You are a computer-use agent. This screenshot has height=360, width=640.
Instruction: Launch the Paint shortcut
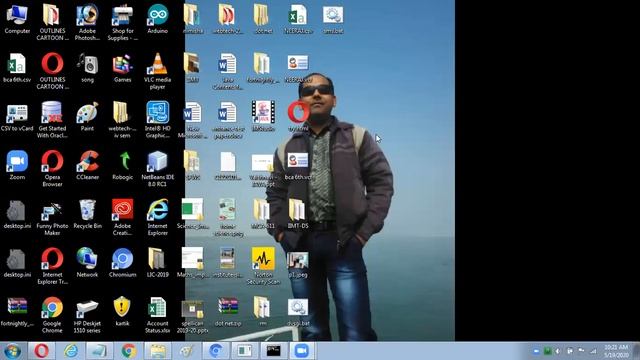click(x=87, y=117)
